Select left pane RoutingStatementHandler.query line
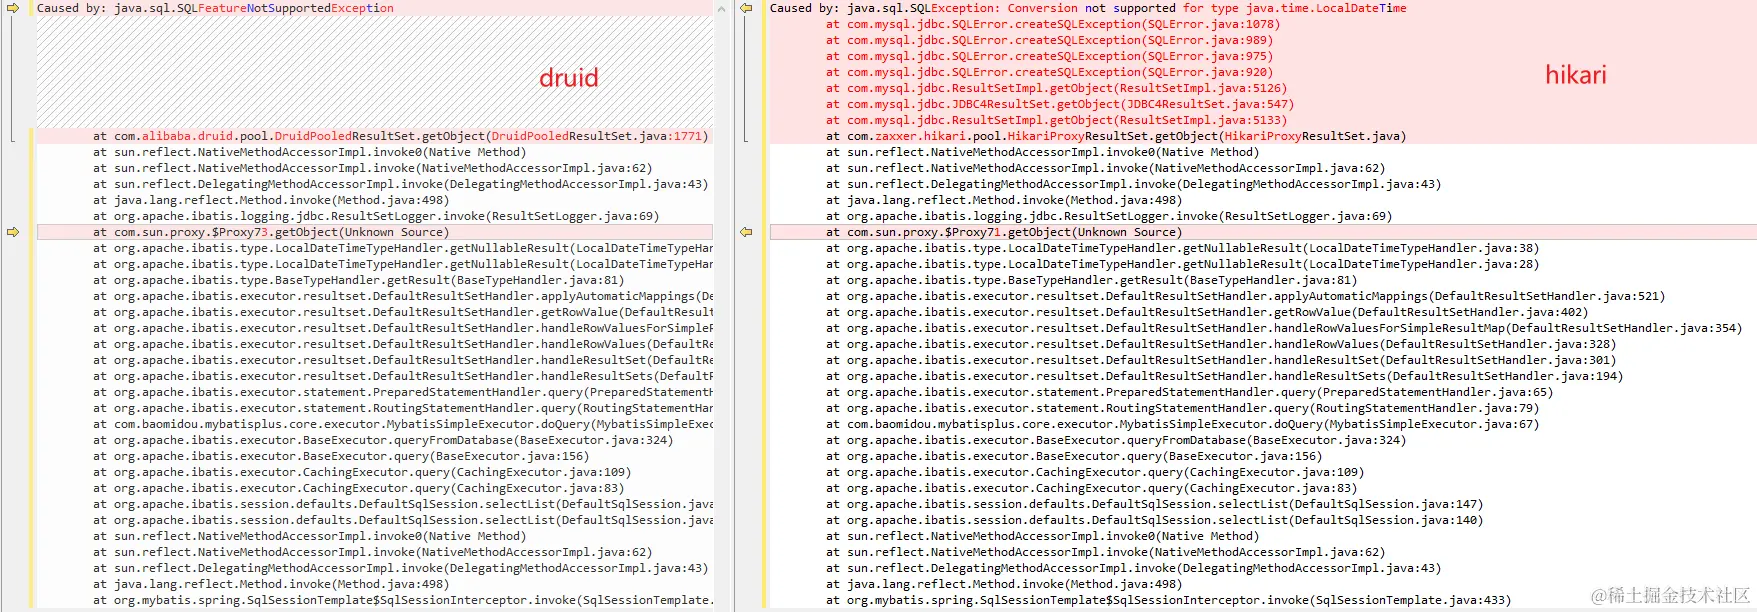This screenshot has height=612, width=1757. click(403, 408)
